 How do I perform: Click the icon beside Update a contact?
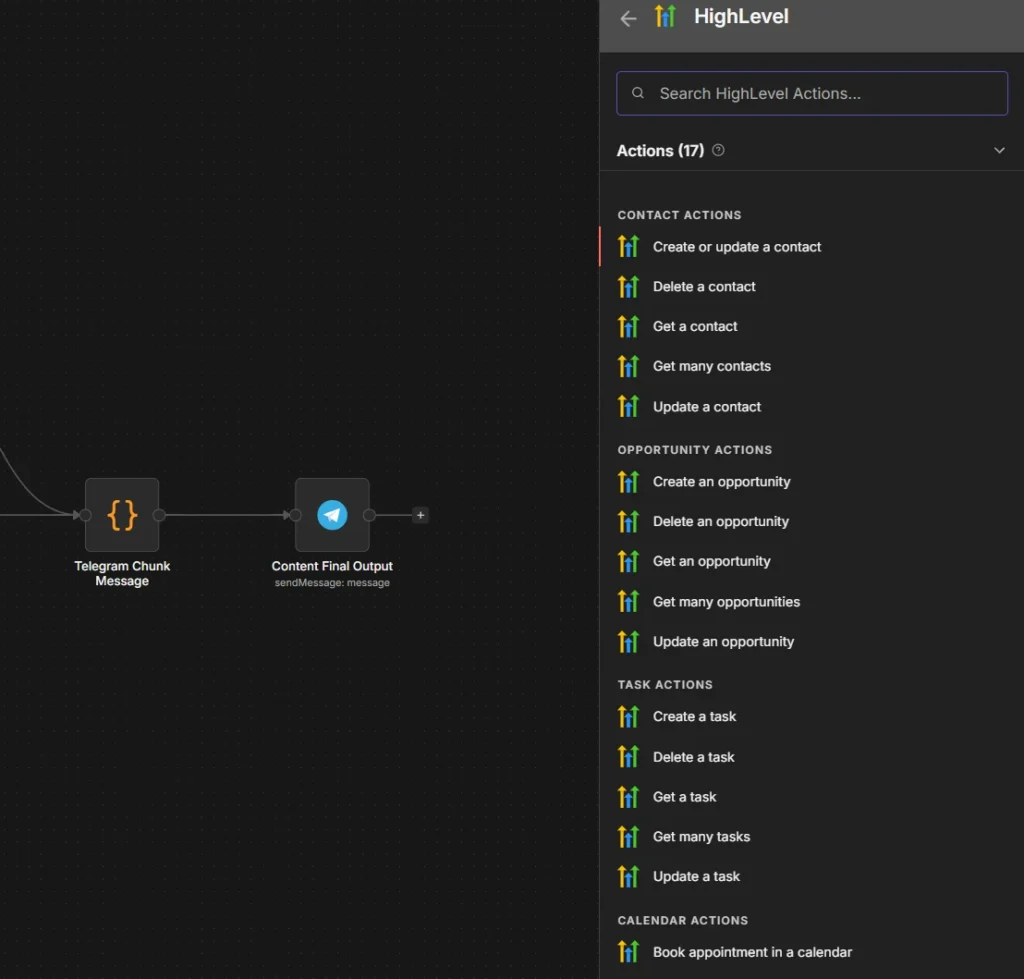[628, 407]
